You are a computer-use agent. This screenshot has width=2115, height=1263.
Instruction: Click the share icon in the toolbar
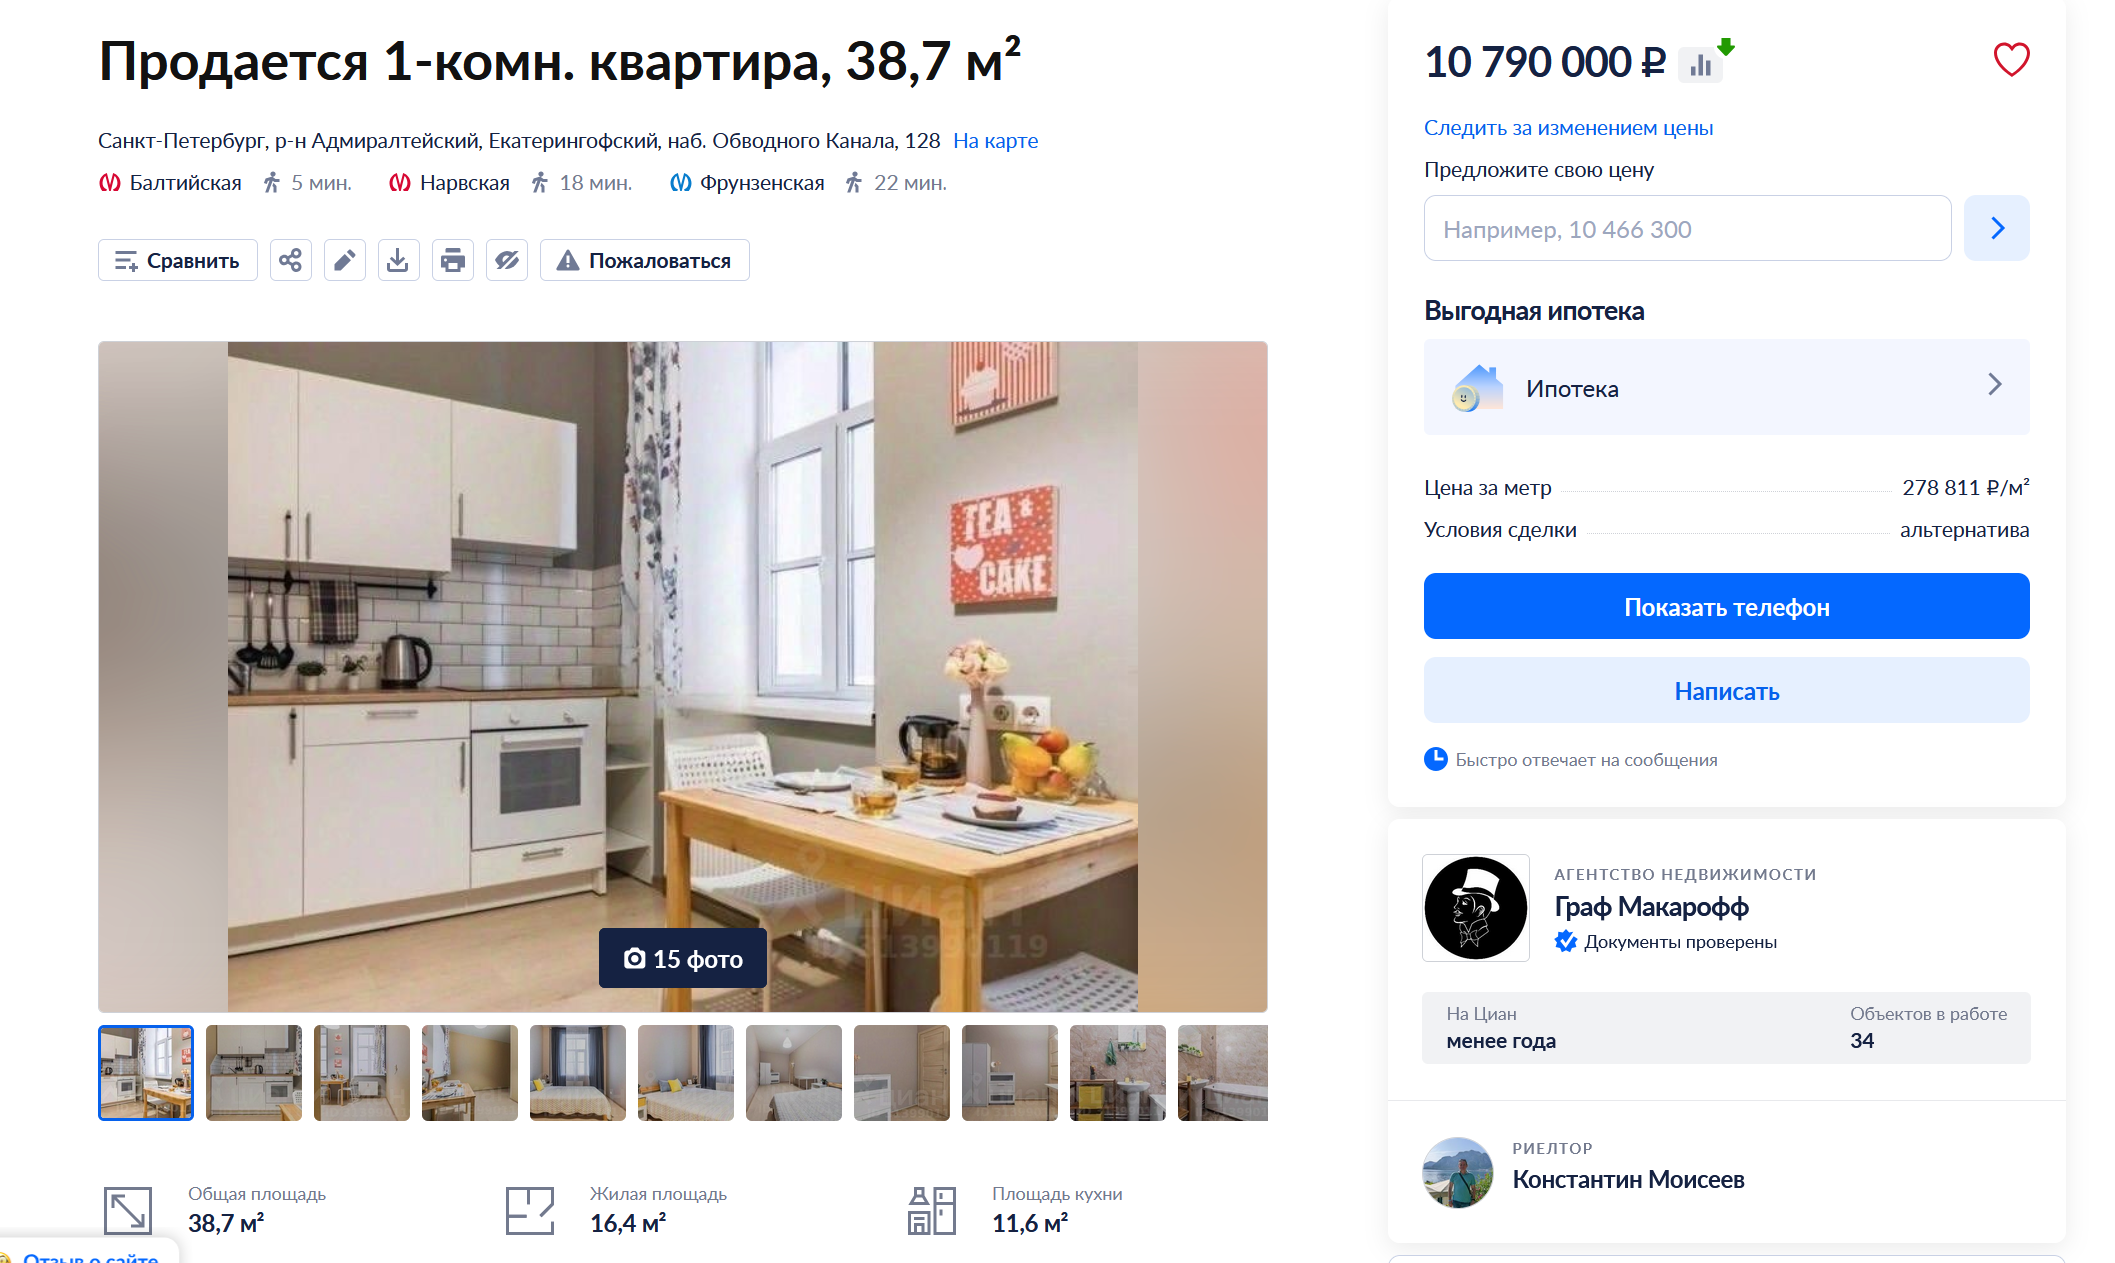click(290, 260)
